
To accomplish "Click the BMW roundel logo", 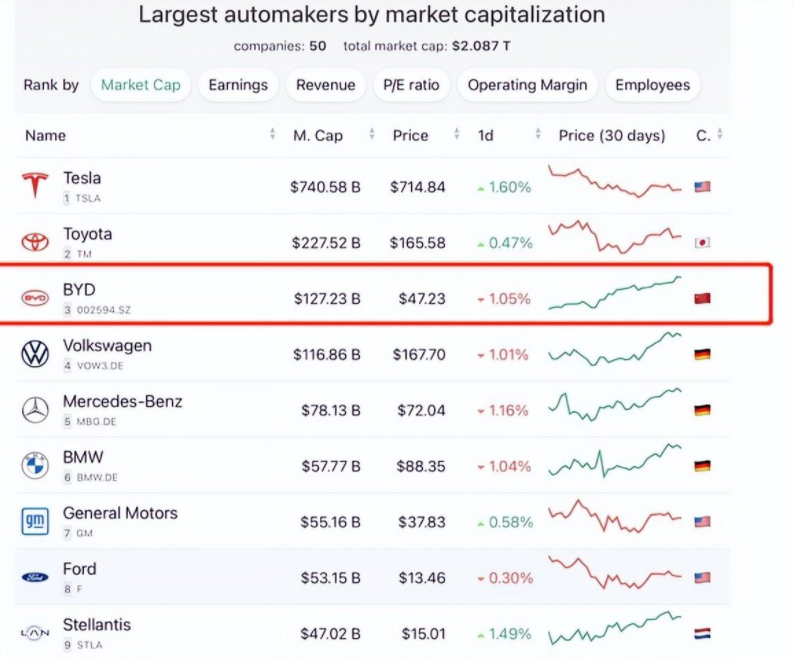I will click(35, 465).
